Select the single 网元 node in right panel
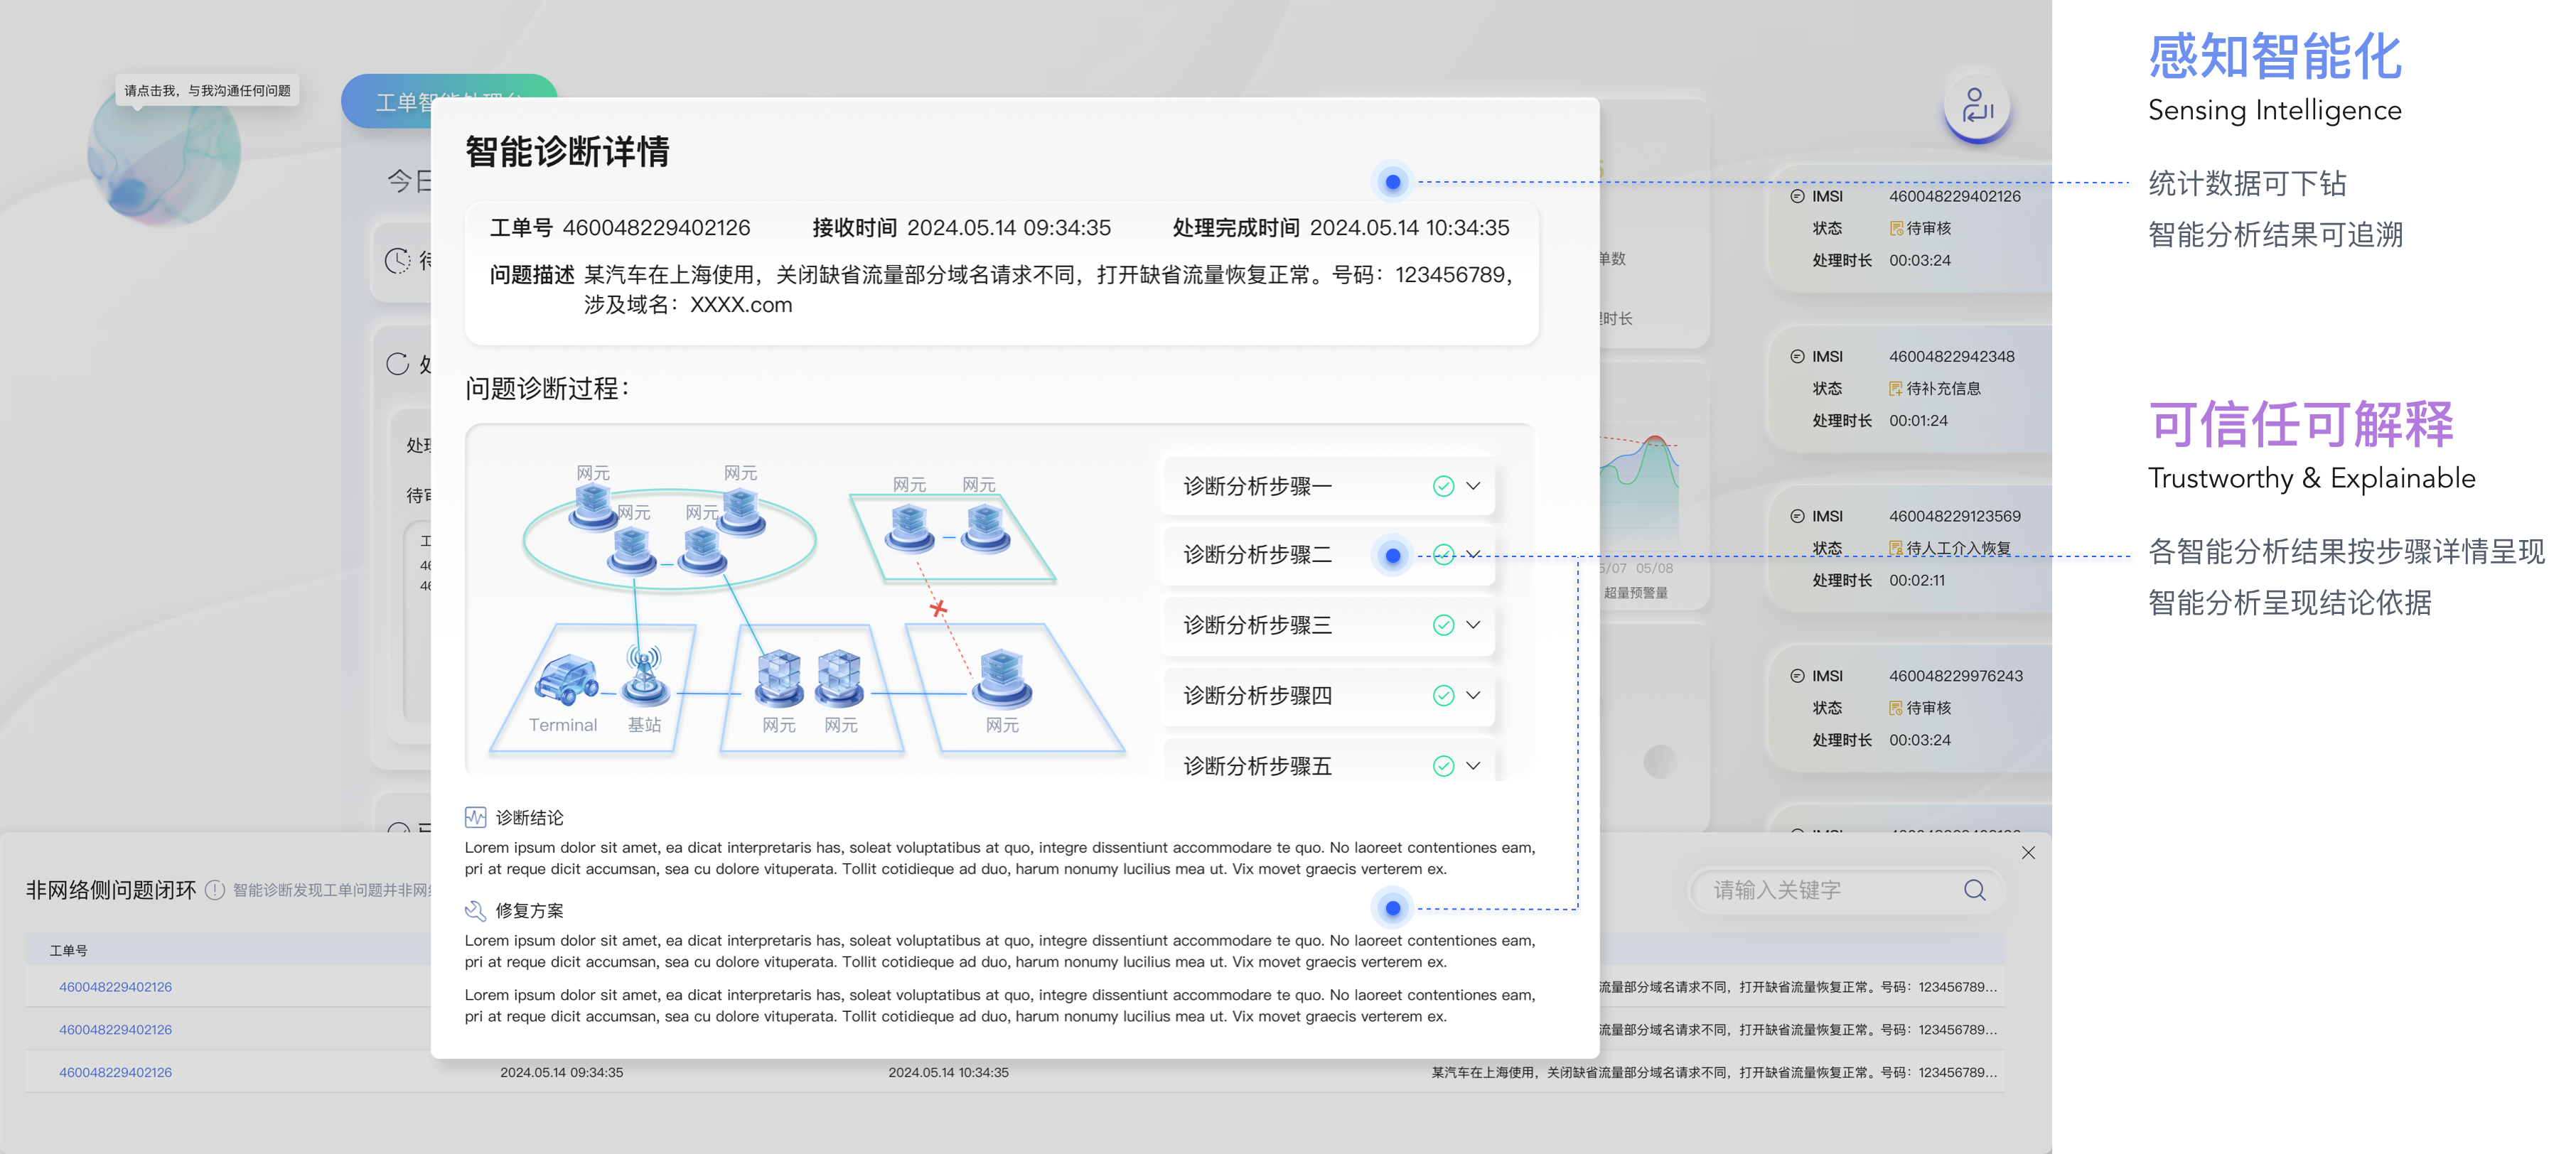 [x=1001, y=678]
